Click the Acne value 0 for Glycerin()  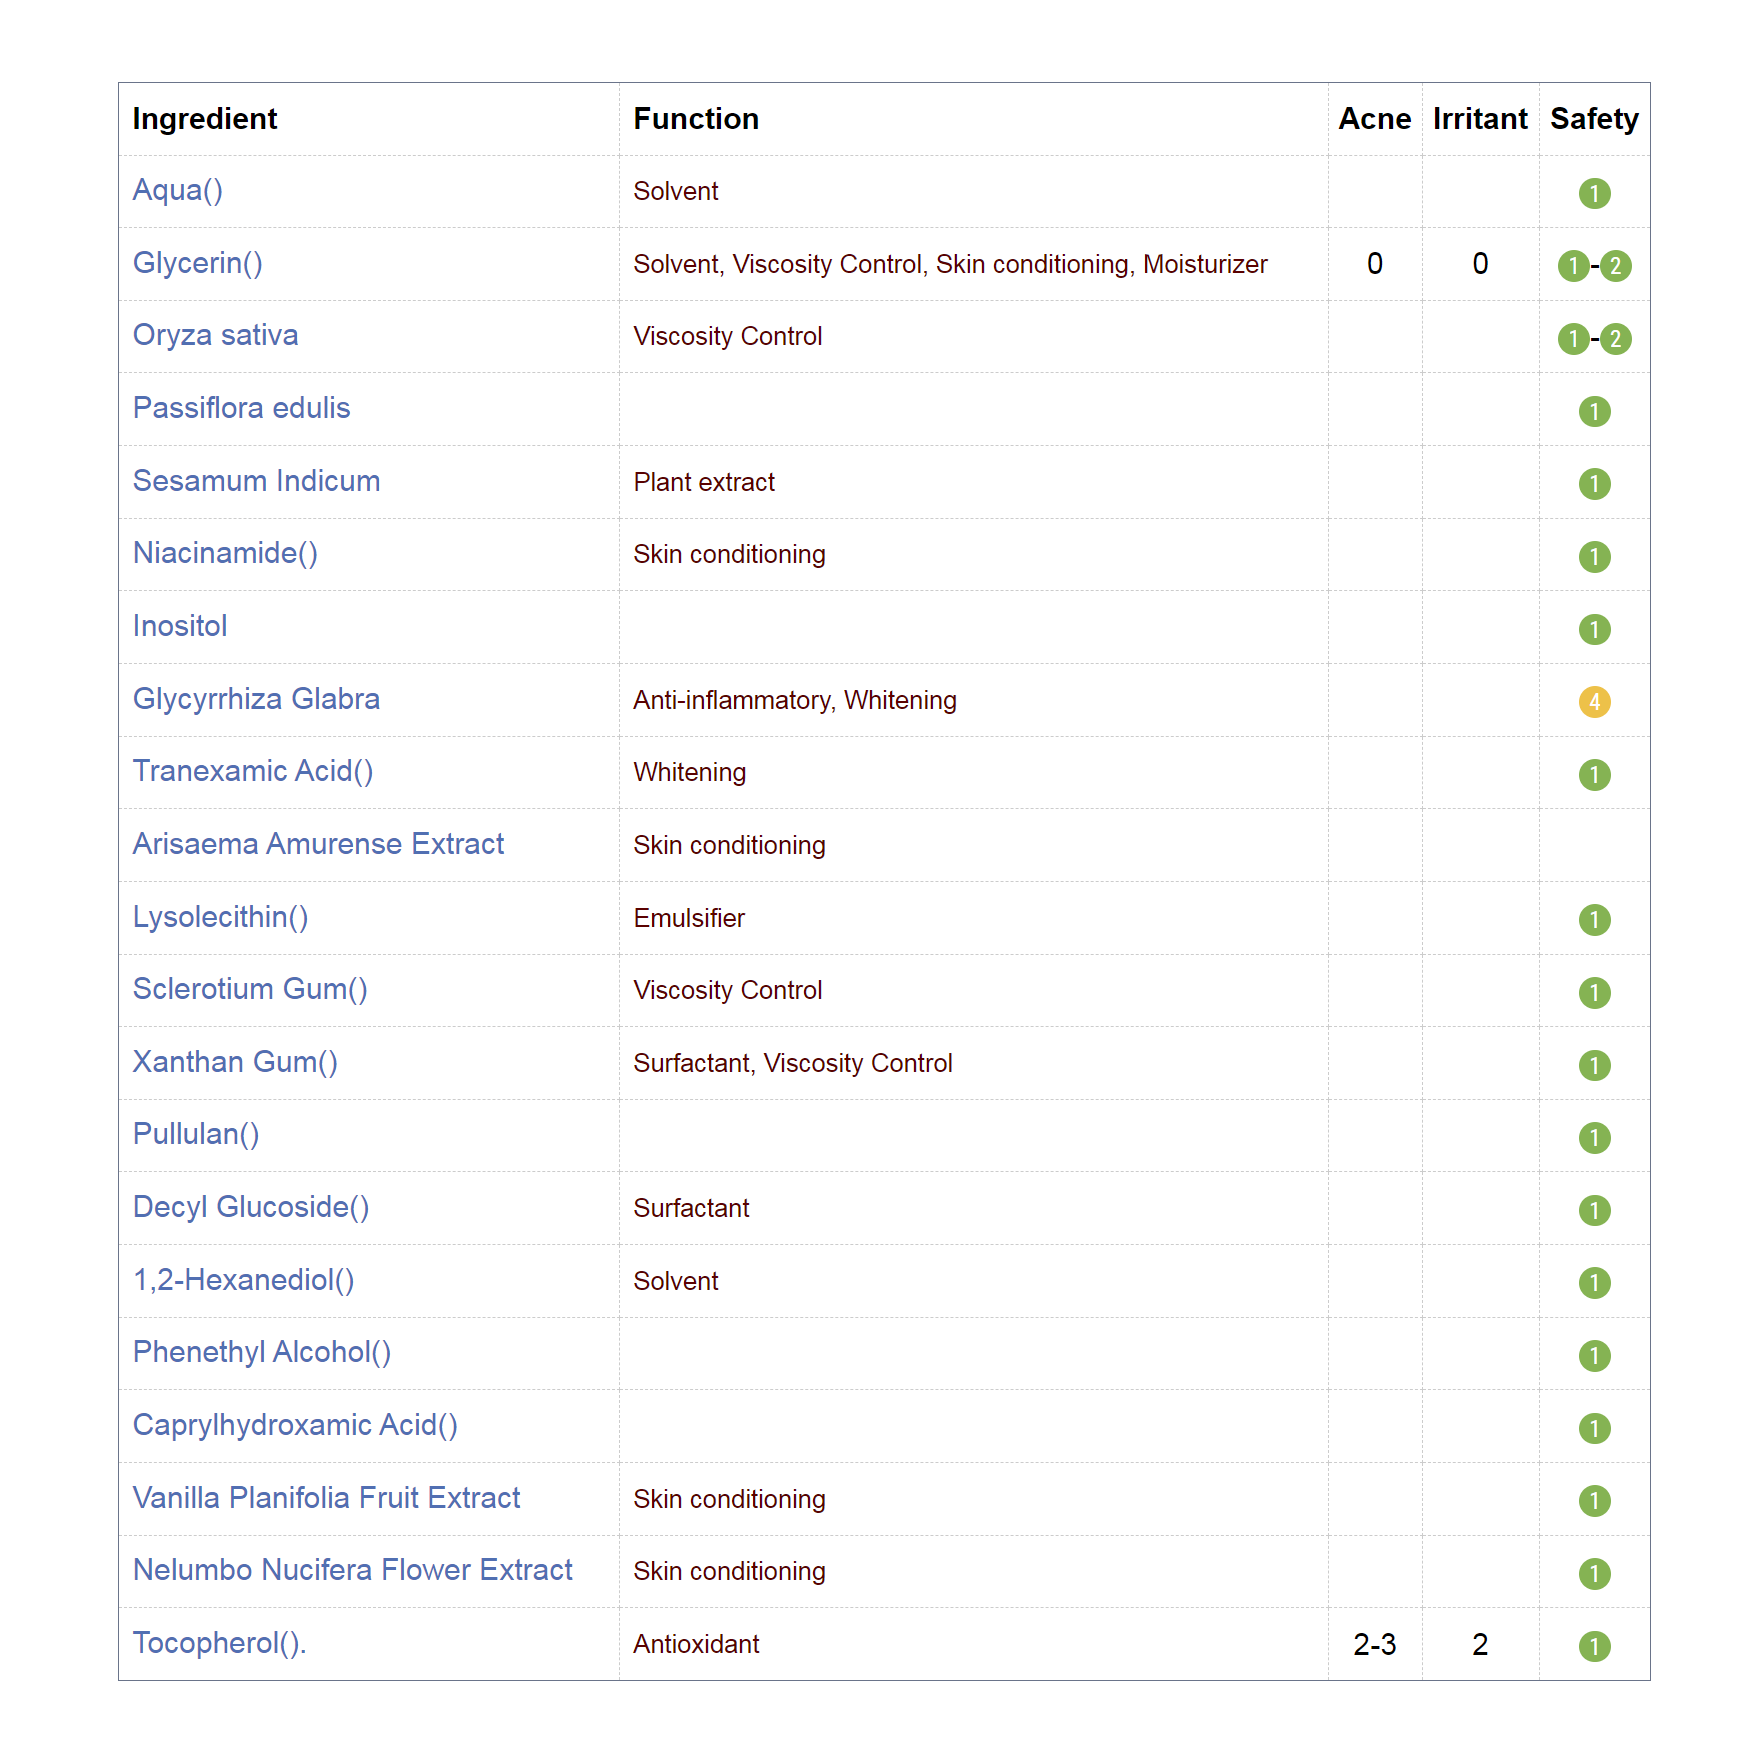(1375, 264)
